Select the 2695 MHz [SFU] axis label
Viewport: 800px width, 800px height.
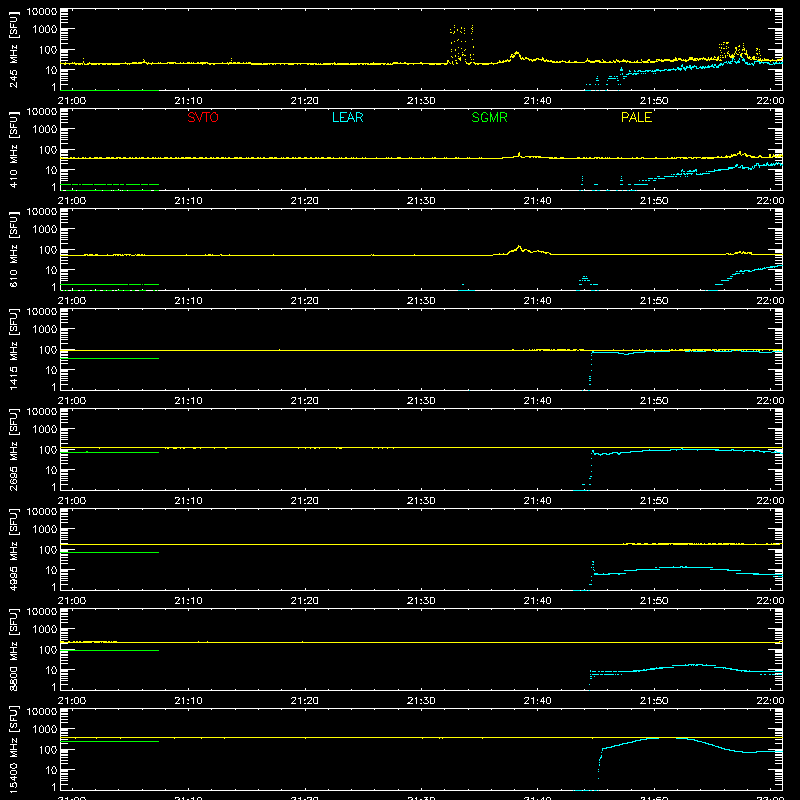tap(13, 450)
